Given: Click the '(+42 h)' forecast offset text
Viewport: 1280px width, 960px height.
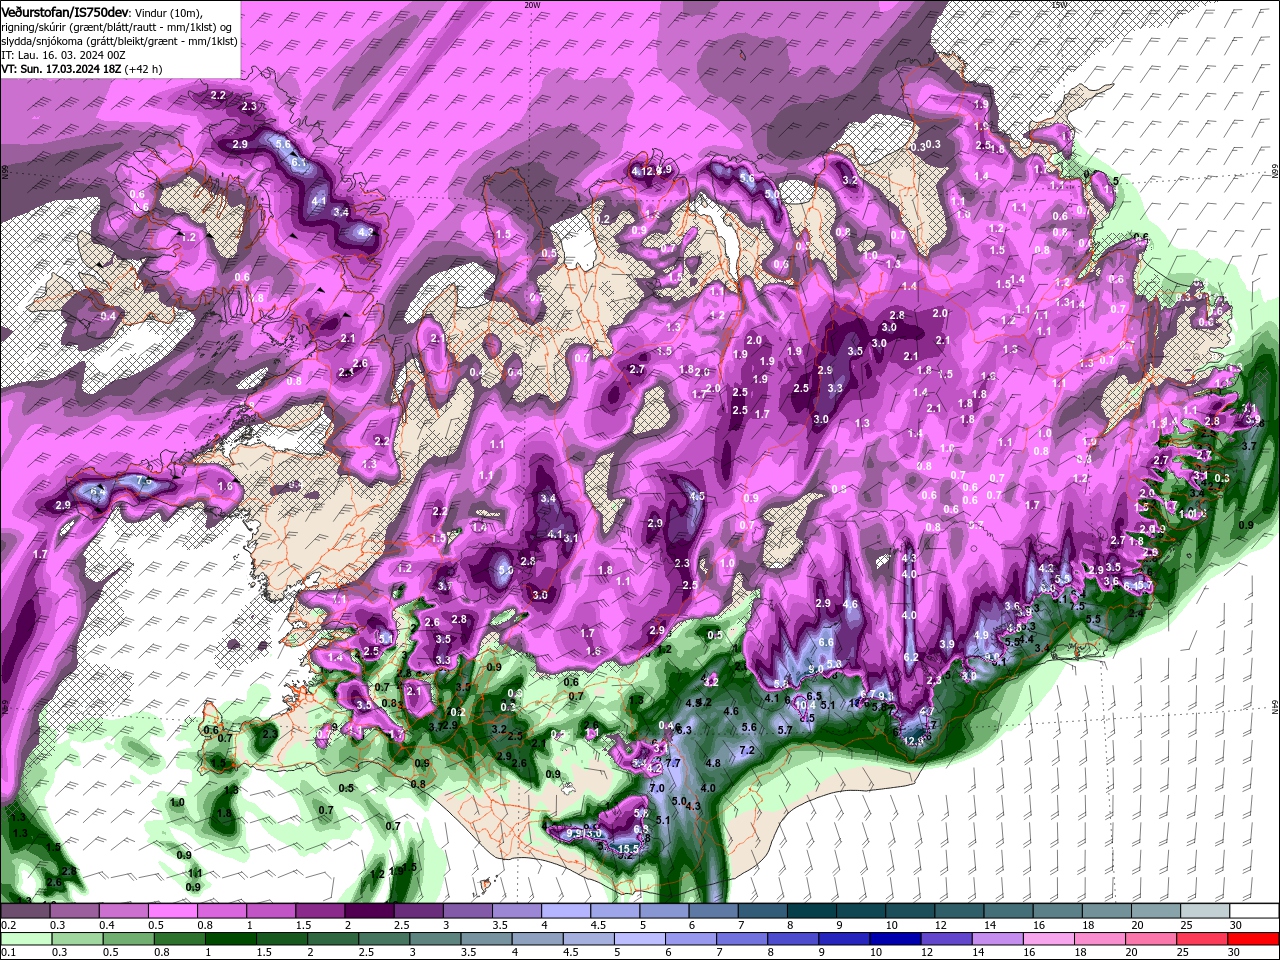Looking at the screenshot, I should [144, 69].
